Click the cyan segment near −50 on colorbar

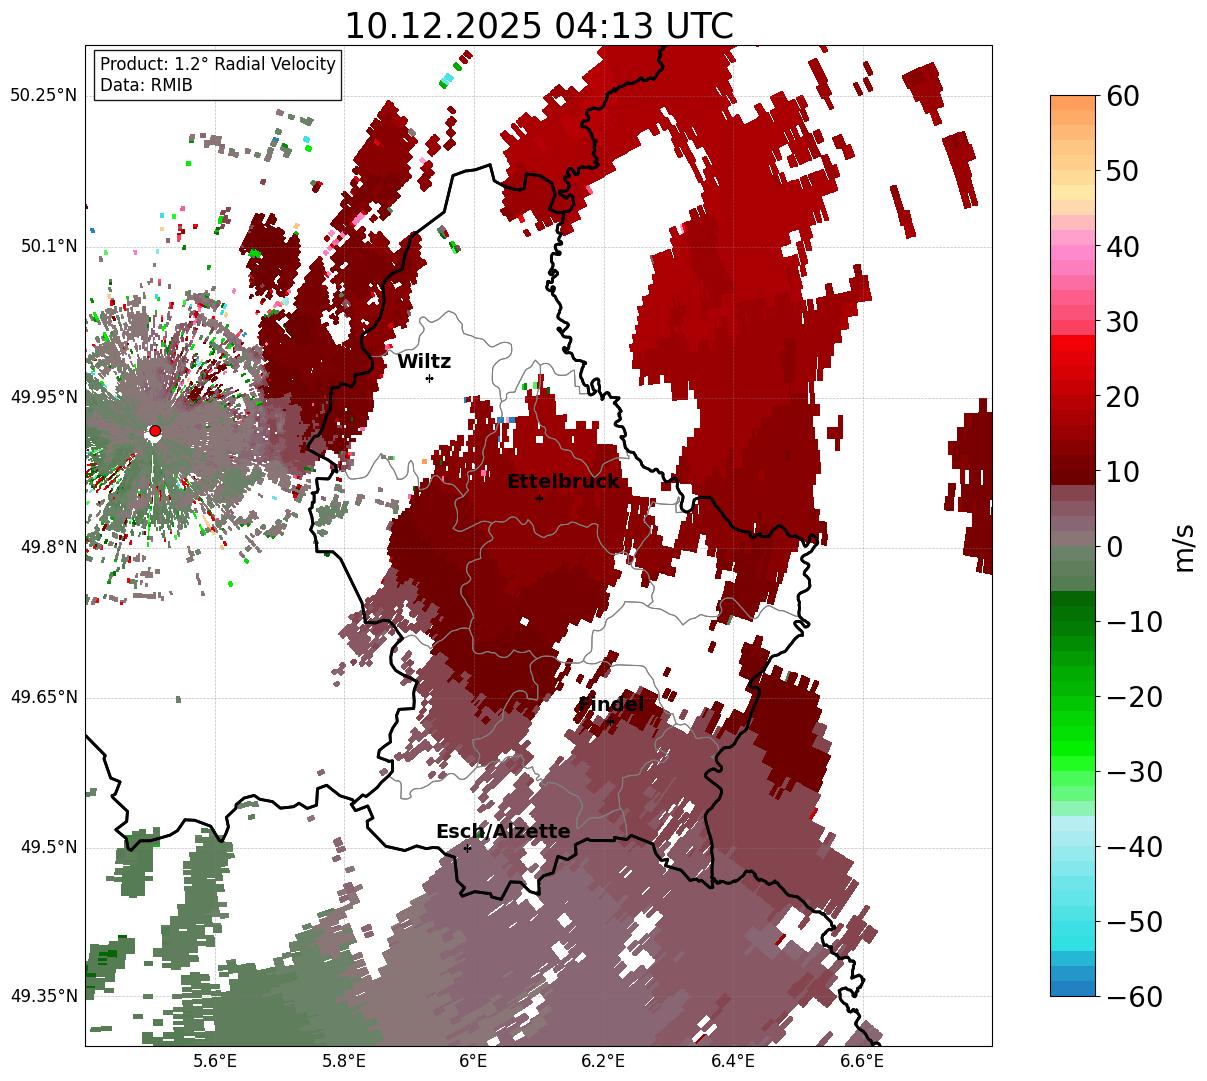(x=1073, y=930)
